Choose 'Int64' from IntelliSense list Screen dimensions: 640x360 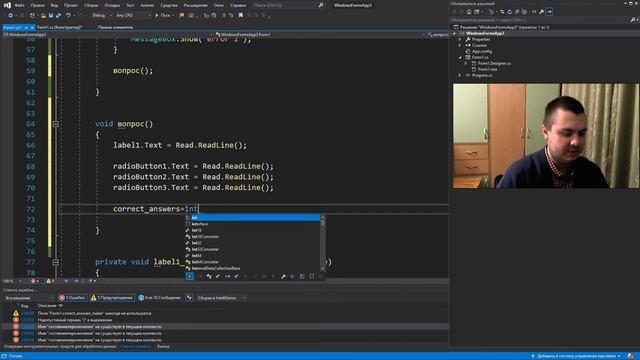pos(253,256)
